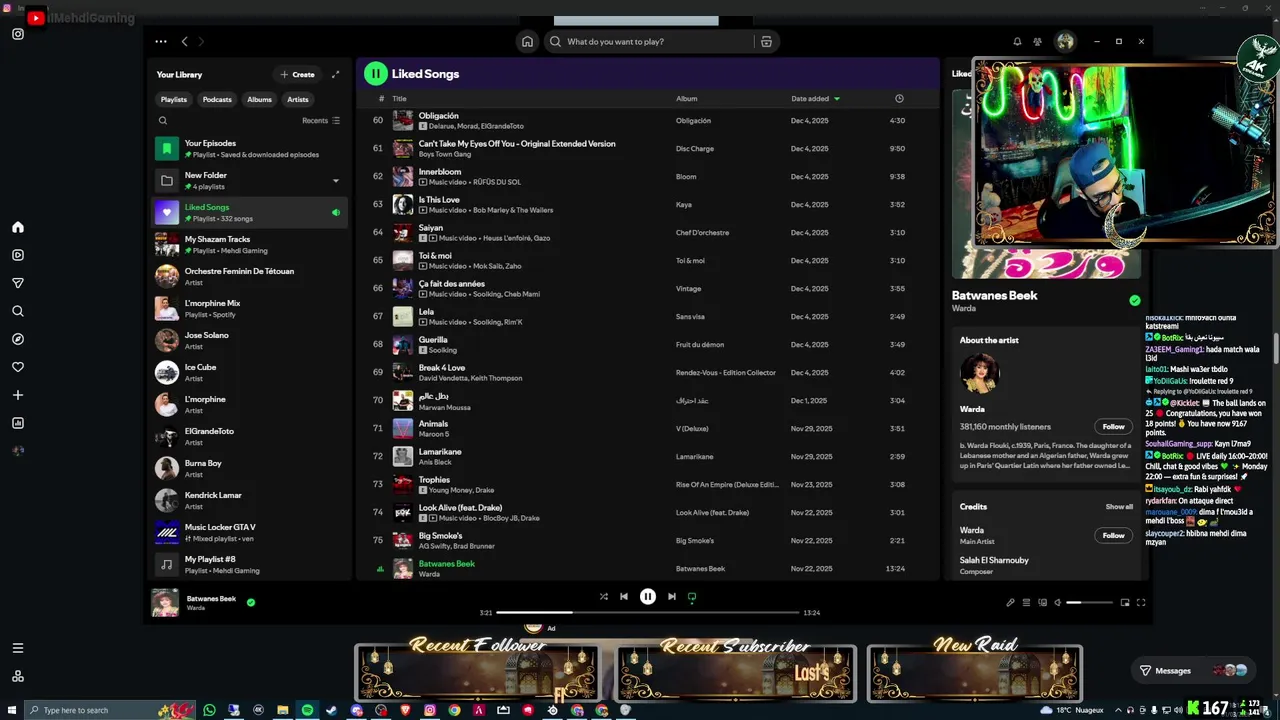
Task: Show lyrics with the microphone icon
Action: click(1010, 602)
